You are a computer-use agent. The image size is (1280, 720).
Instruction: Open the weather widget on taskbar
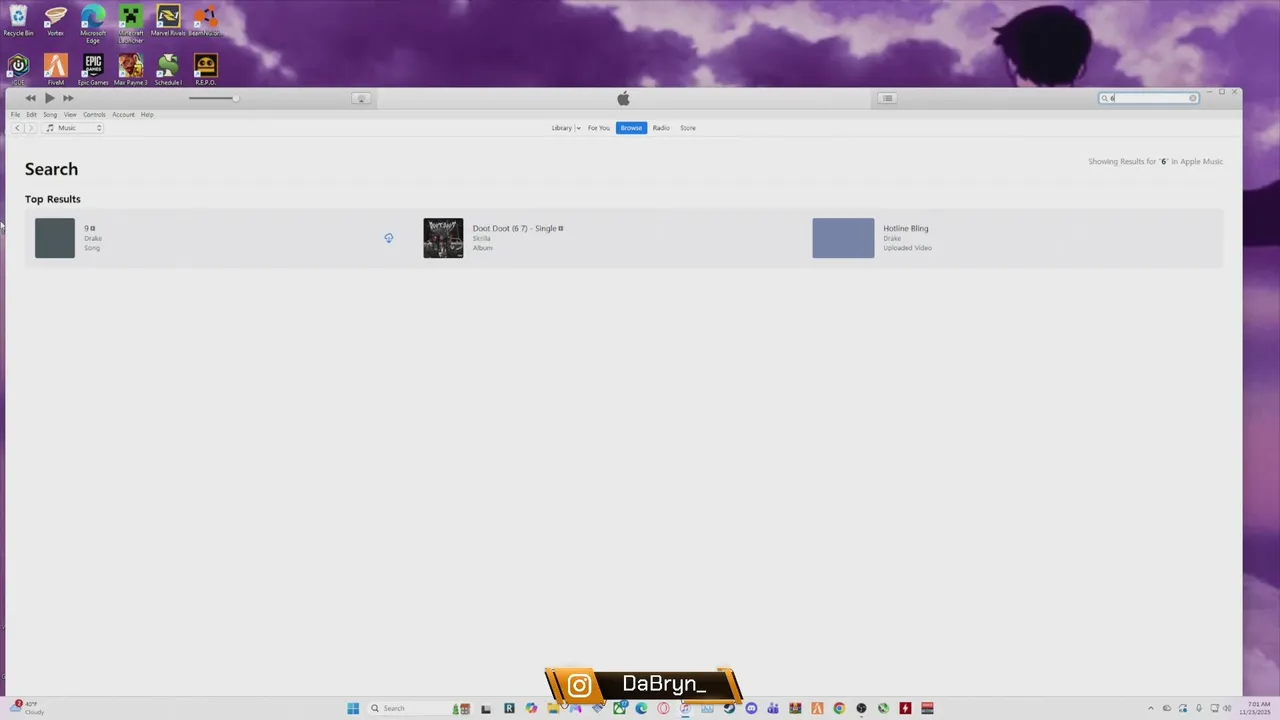(27, 708)
